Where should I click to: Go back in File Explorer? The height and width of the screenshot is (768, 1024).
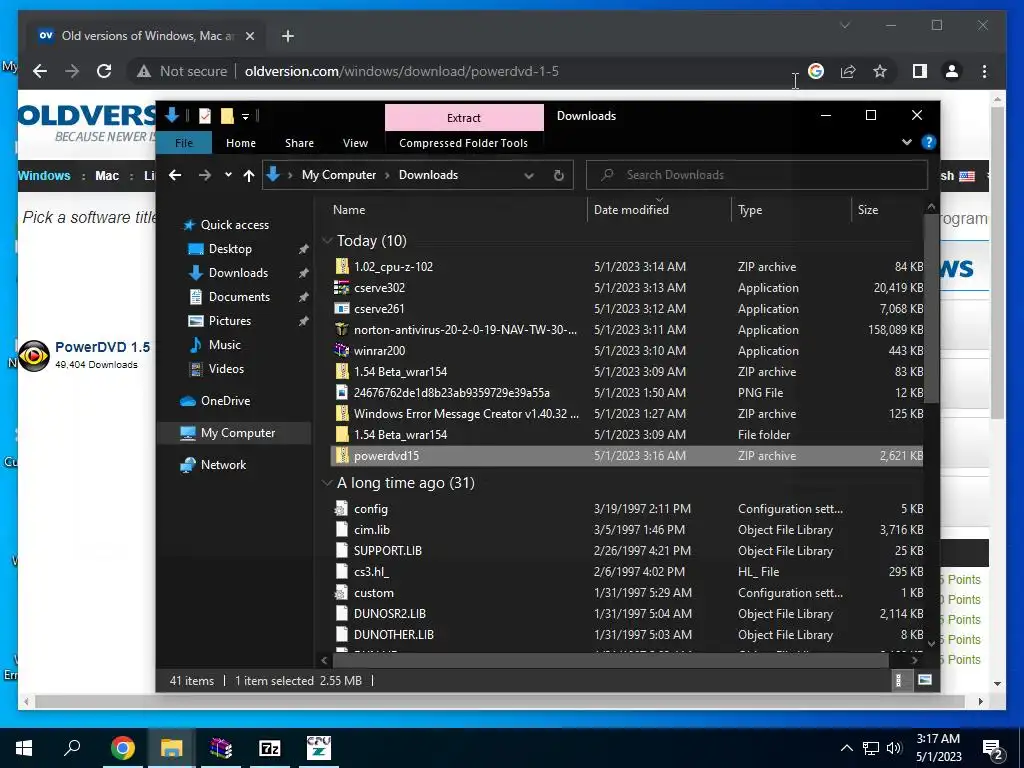pyautogui.click(x=174, y=175)
